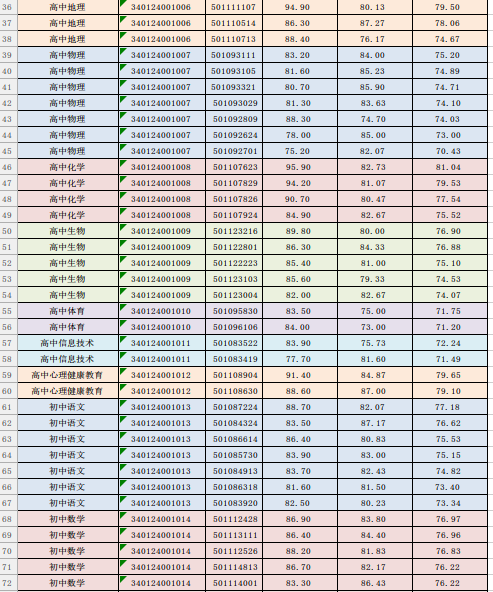Viewport: 493px width, 592px height.
Task: Click the 高中信息技术 cell in row 58
Action: (68, 359)
